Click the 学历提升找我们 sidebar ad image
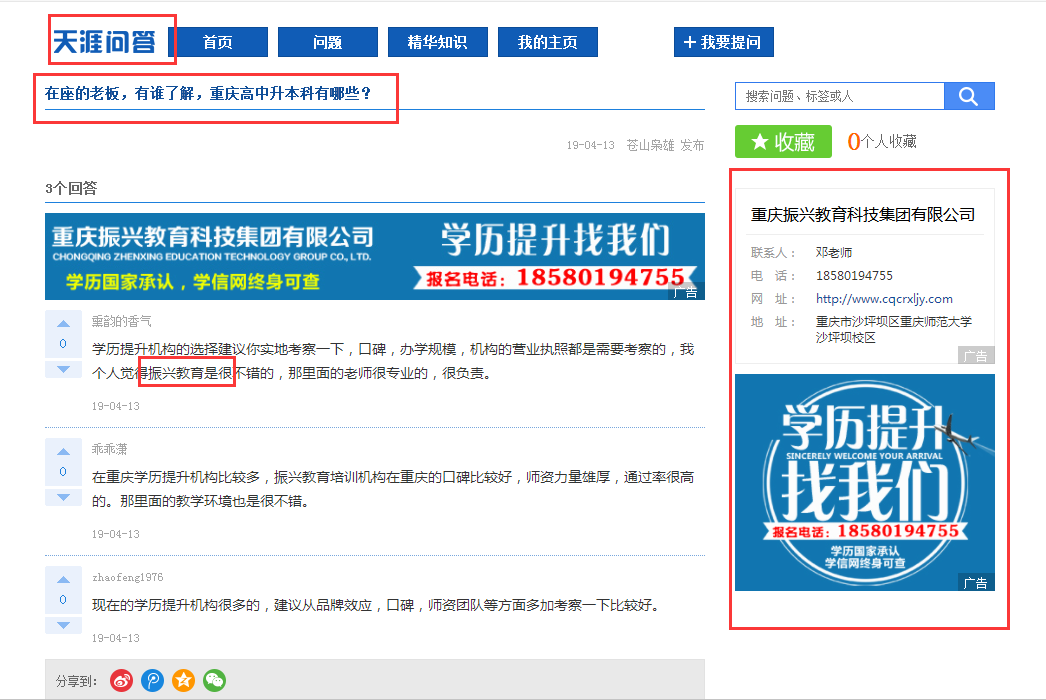1046x700 pixels. pos(865,482)
